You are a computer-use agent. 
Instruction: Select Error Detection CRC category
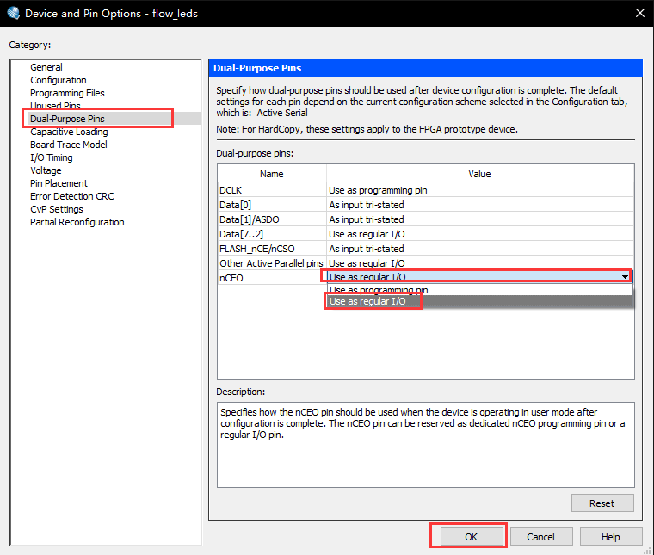pyautogui.click(x=72, y=196)
